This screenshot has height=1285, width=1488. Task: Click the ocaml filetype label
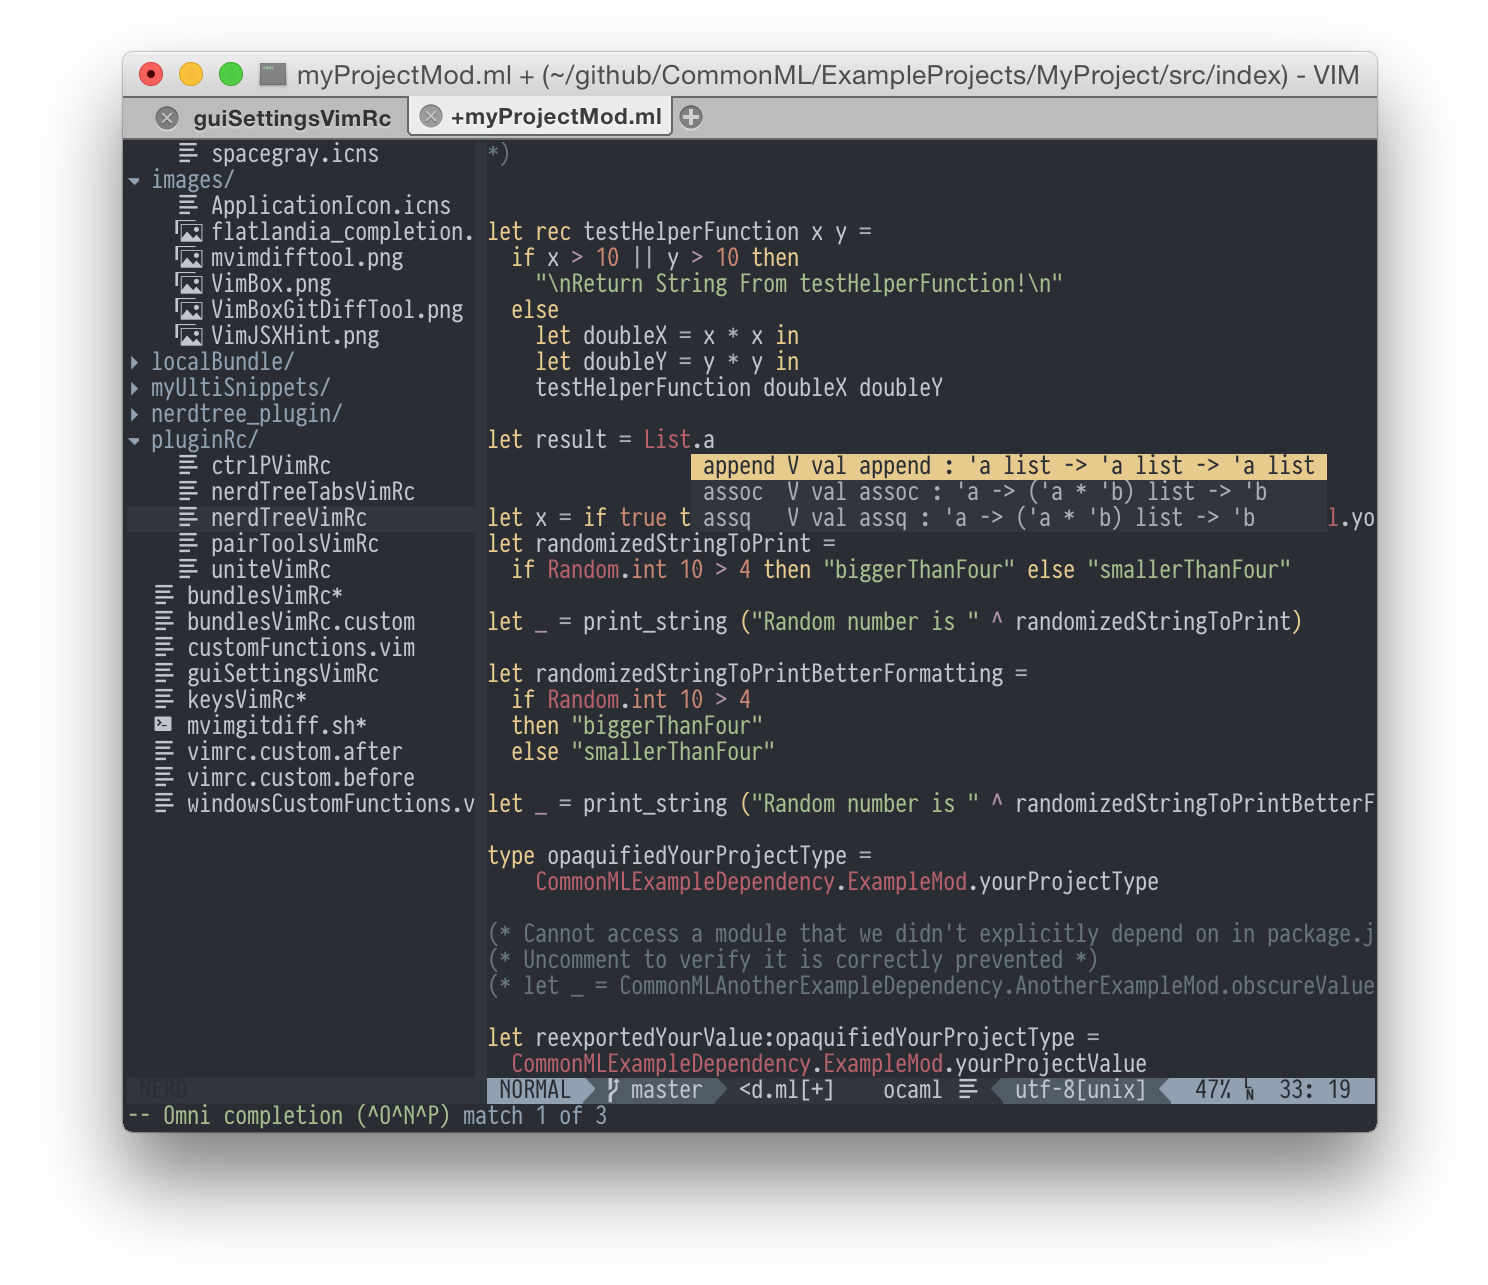912,1090
